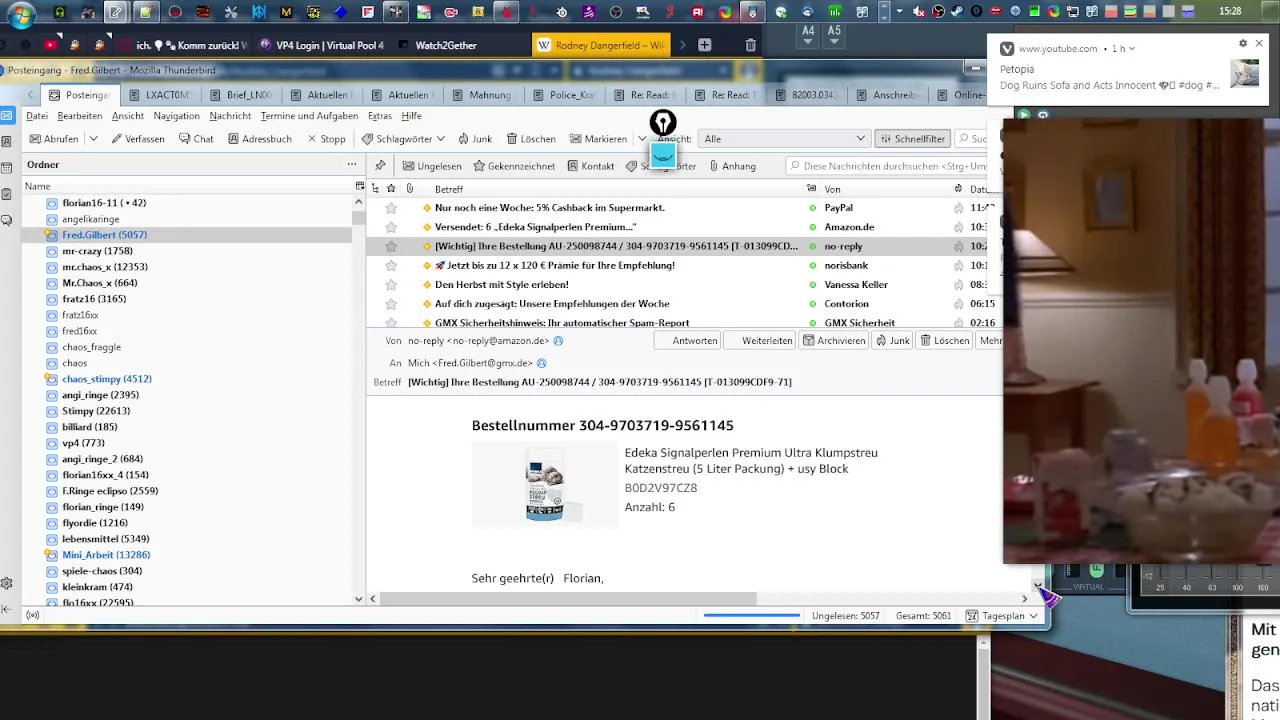Click the pin icon to keep filters applied
The width and height of the screenshot is (1280, 720).
point(380,166)
